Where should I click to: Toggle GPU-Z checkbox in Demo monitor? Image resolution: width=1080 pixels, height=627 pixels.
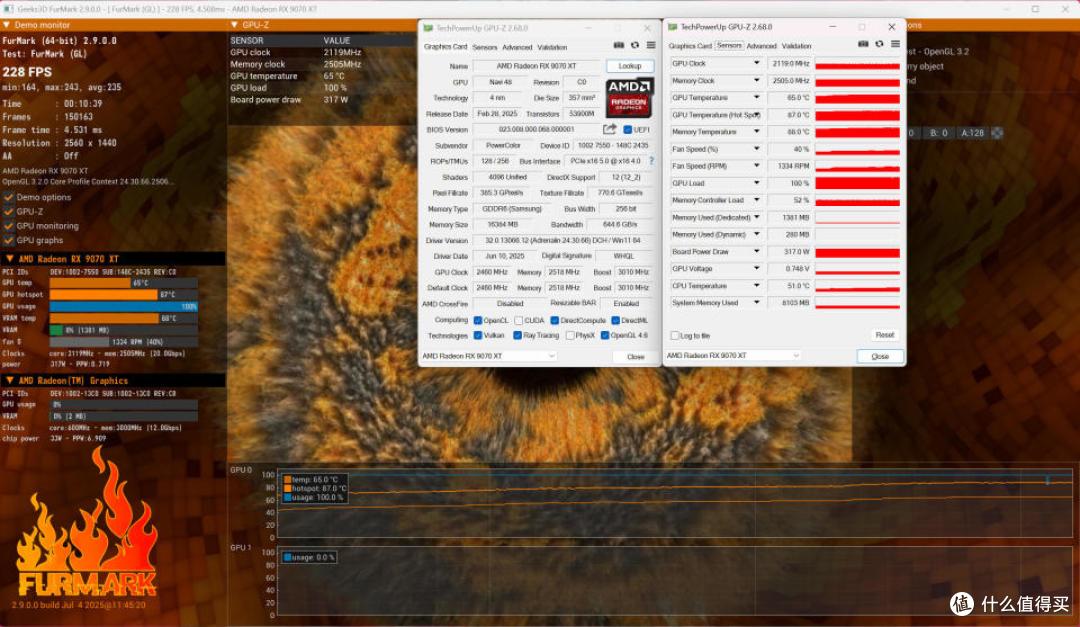click(9, 212)
